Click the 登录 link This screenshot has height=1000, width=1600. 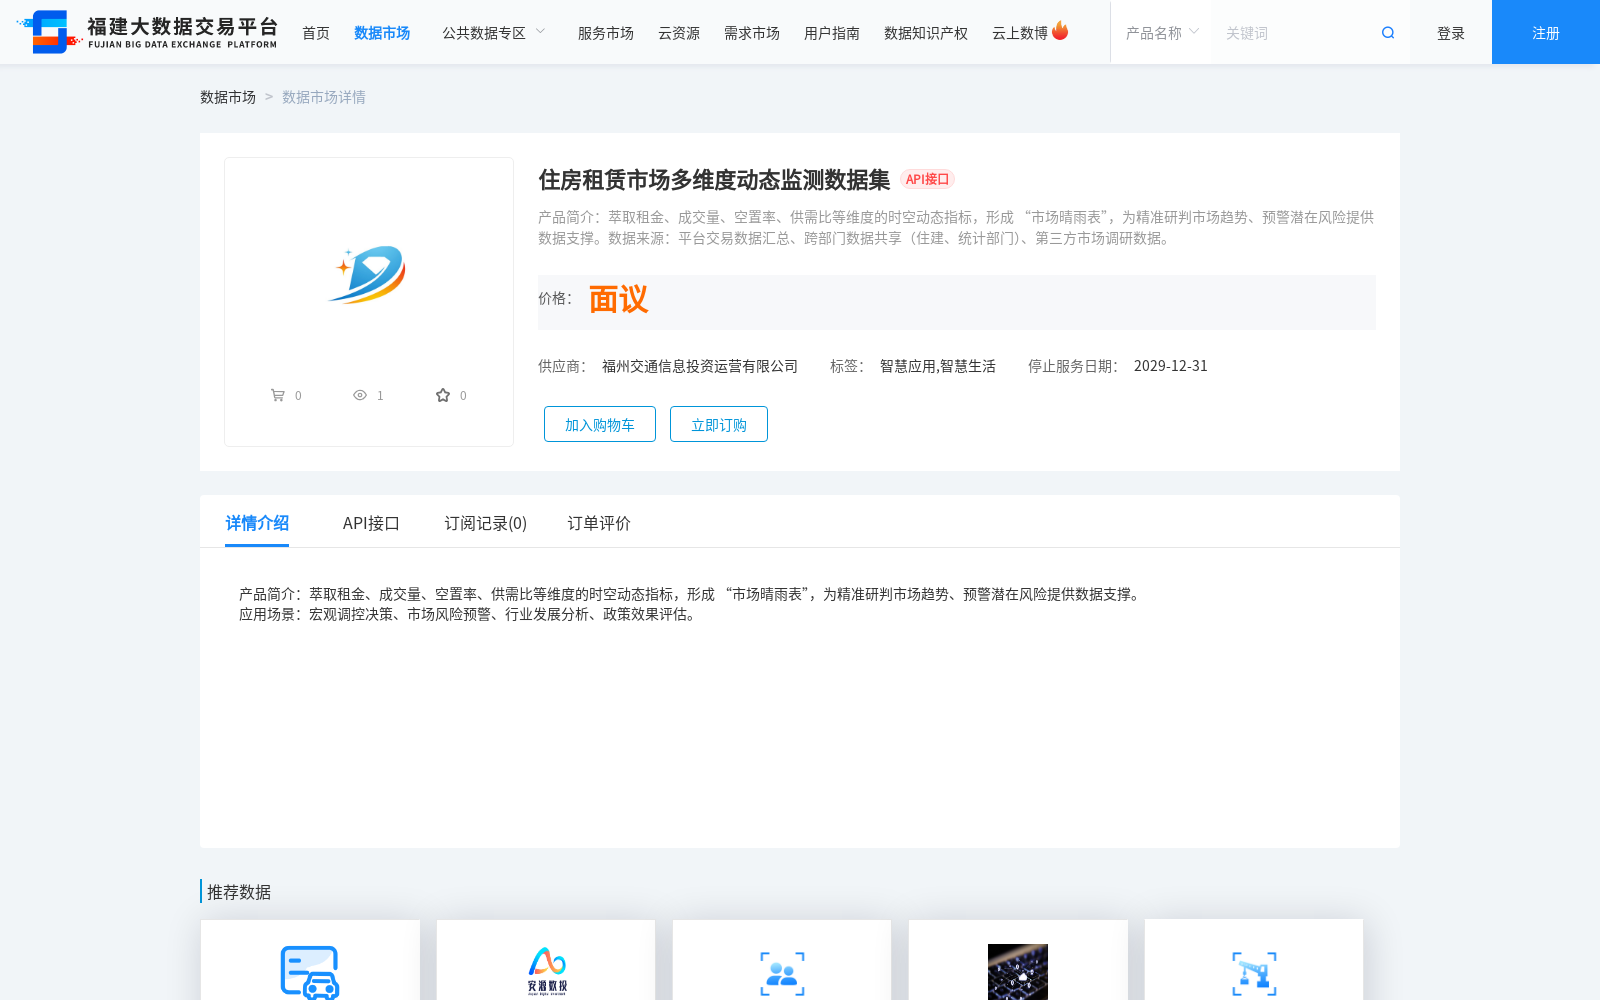(x=1451, y=33)
